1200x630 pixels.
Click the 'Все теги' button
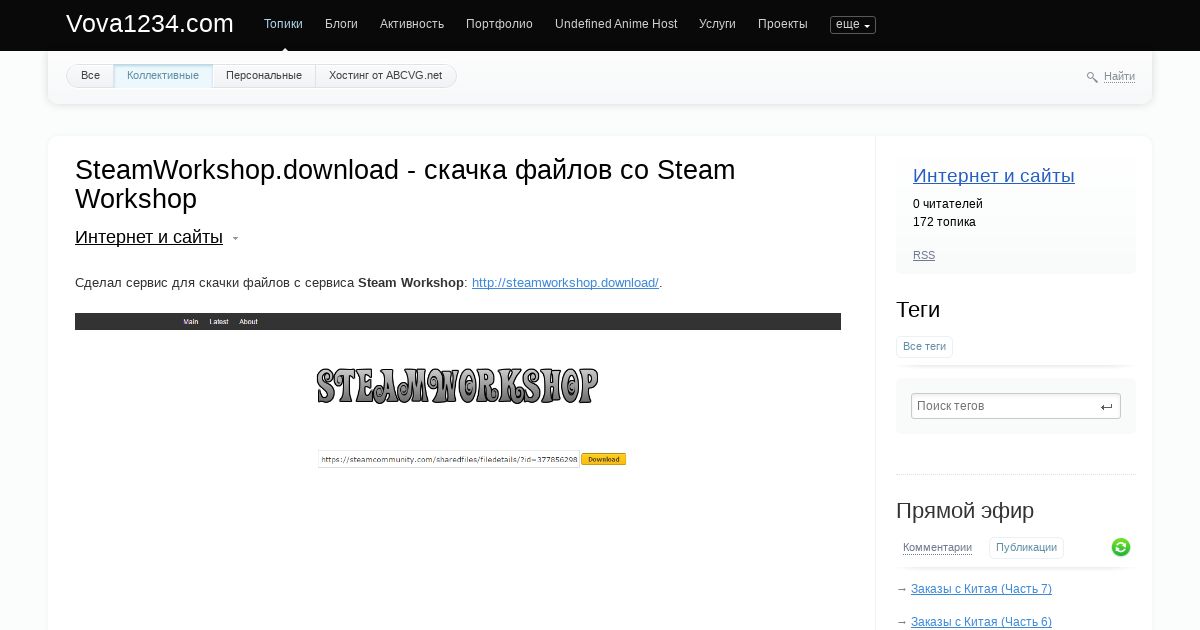coord(924,347)
